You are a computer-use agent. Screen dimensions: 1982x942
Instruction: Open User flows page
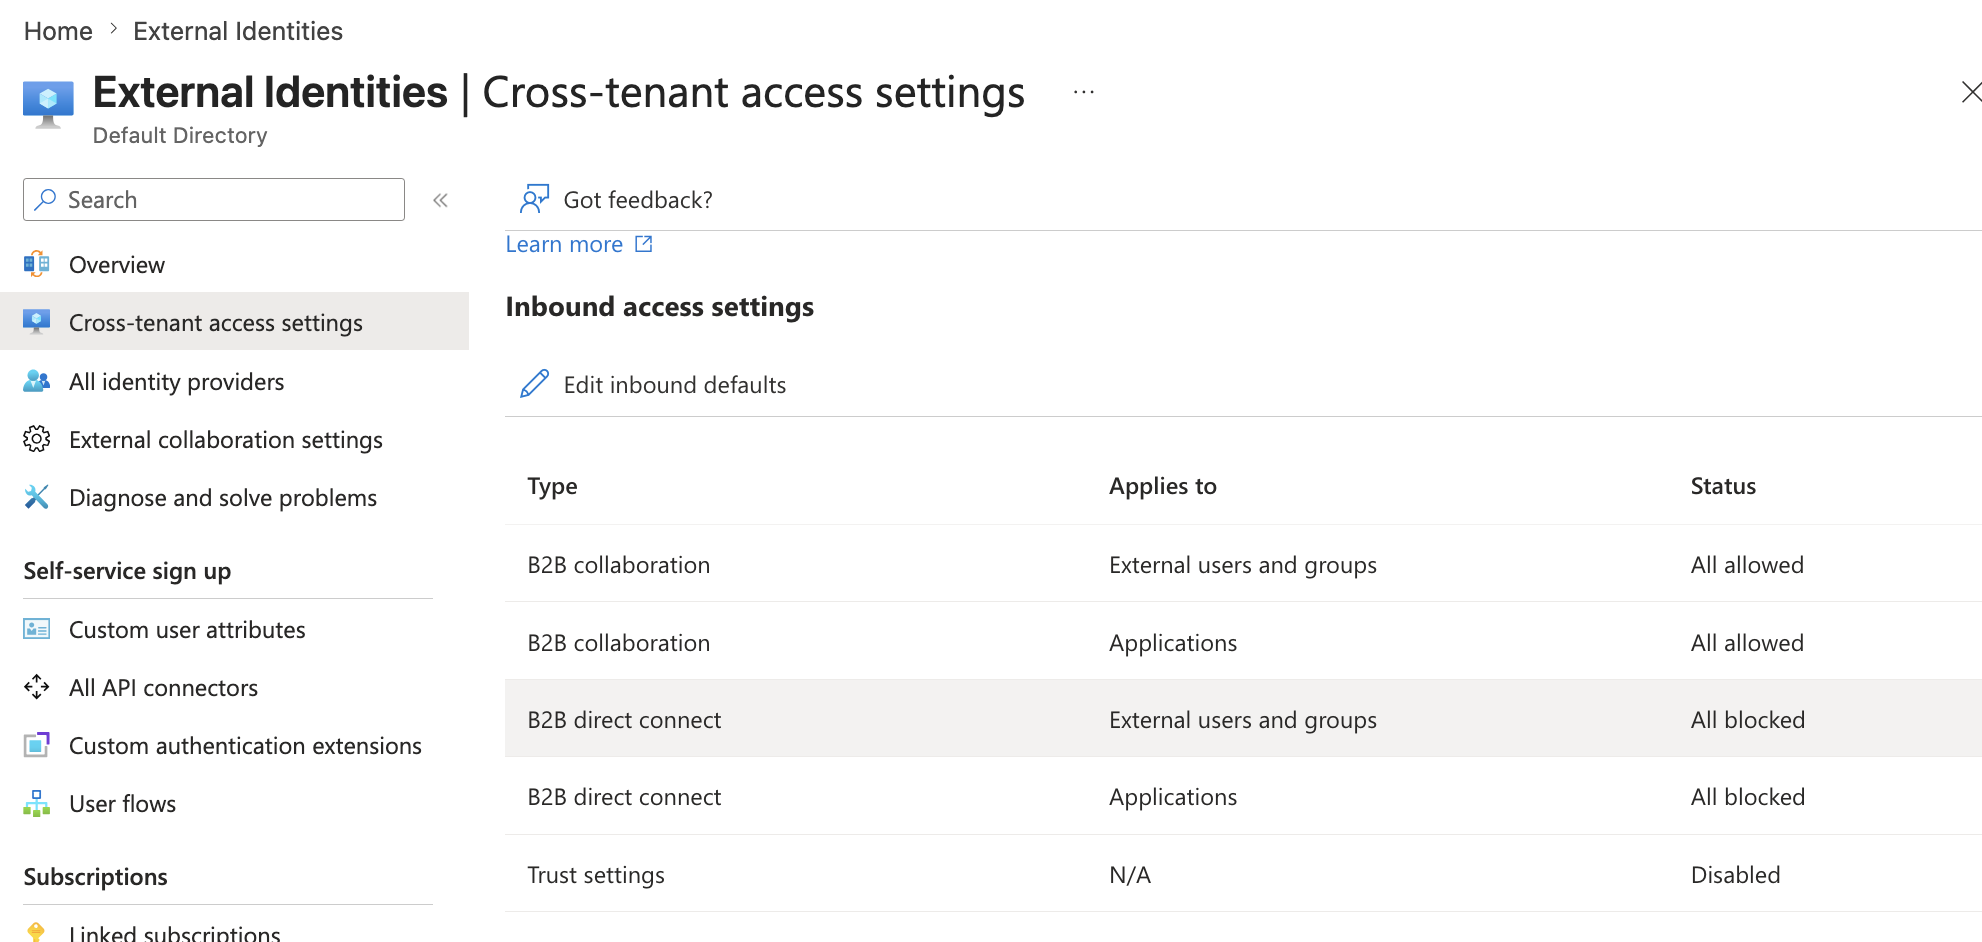[x=123, y=804]
